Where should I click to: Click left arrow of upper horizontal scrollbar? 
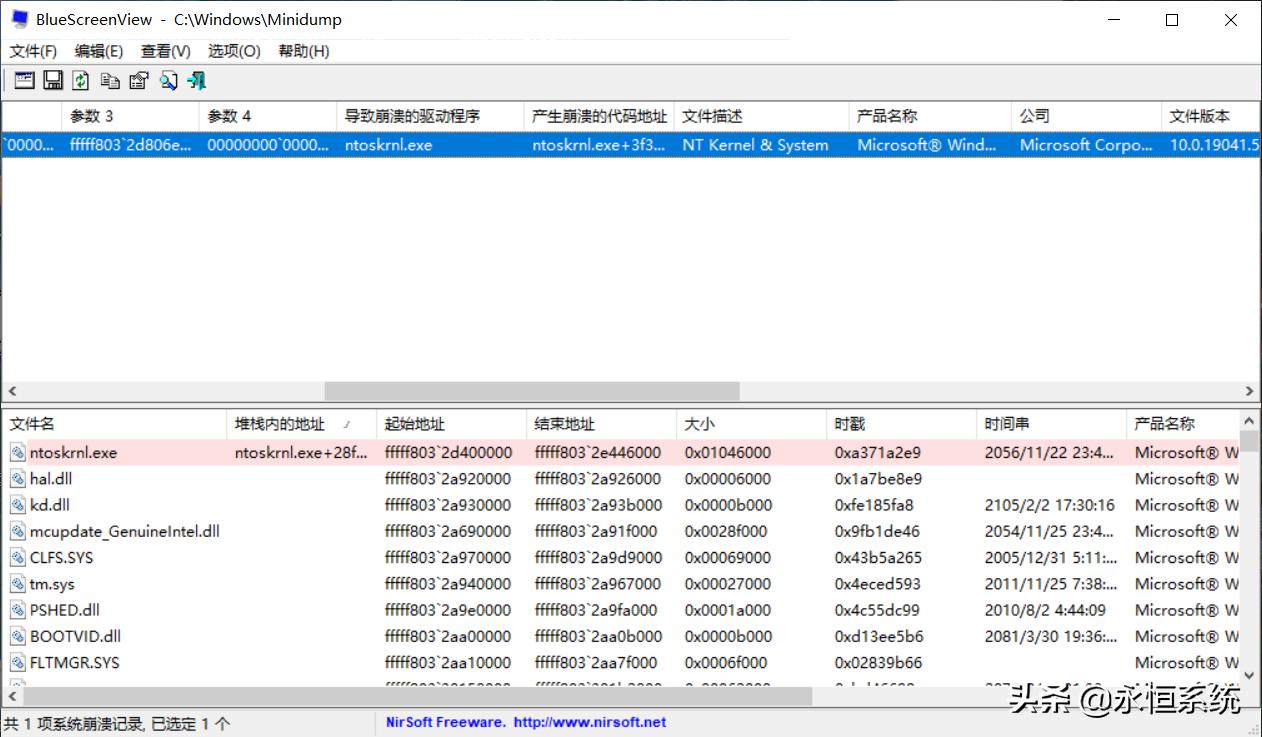(x=11, y=392)
